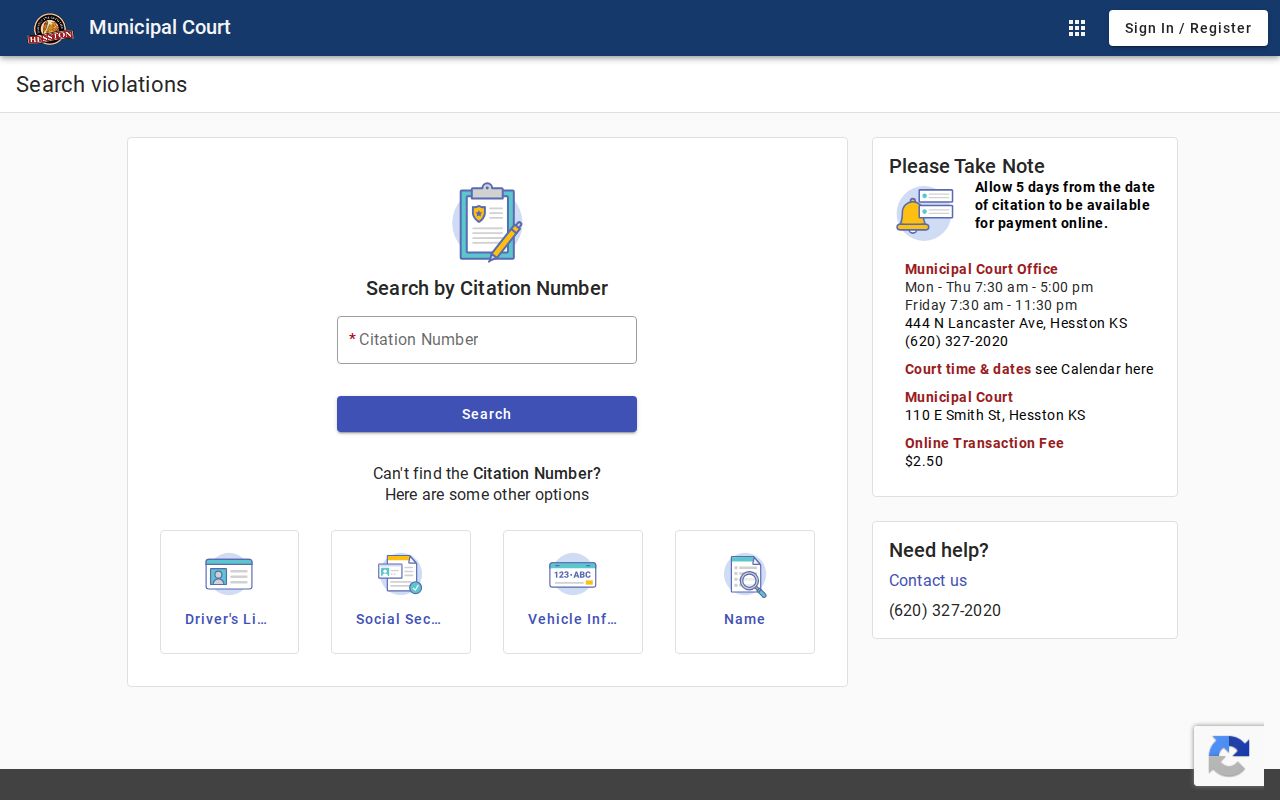Click the 'Search violations' page heading
Viewport: 1280px width, 800px height.
[x=101, y=84]
